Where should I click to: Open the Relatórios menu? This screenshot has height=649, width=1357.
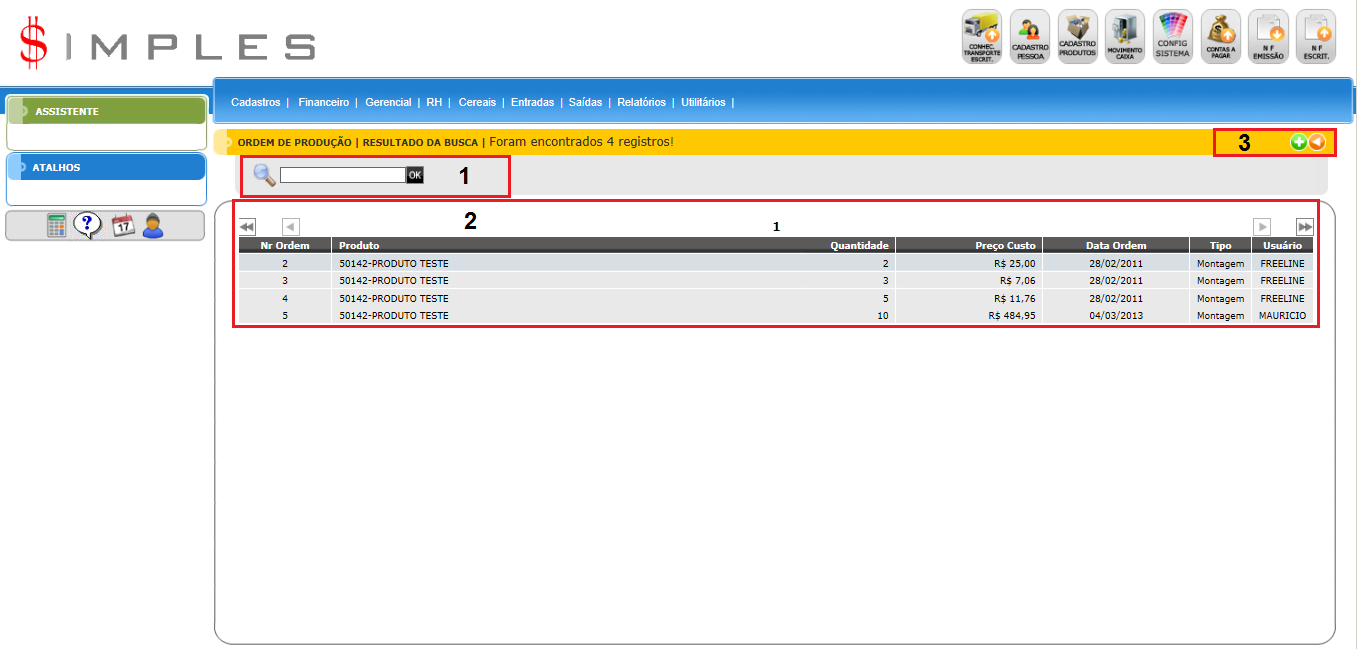tap(641, 102)
